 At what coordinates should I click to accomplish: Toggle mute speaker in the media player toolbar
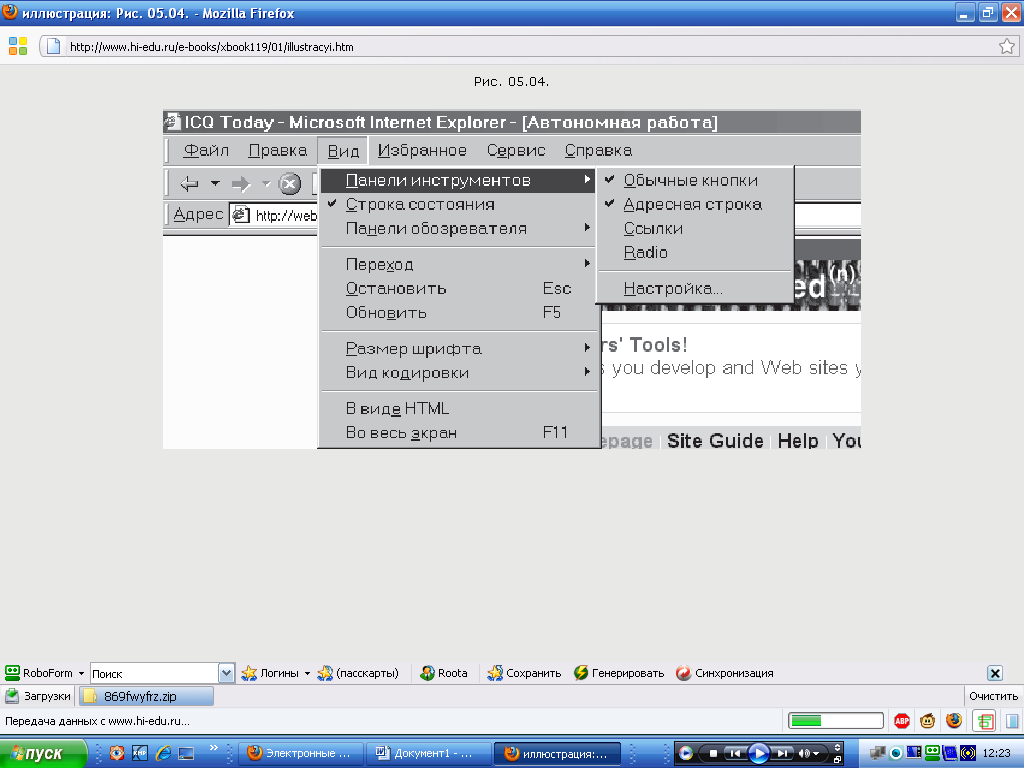[x=805, y=754]
